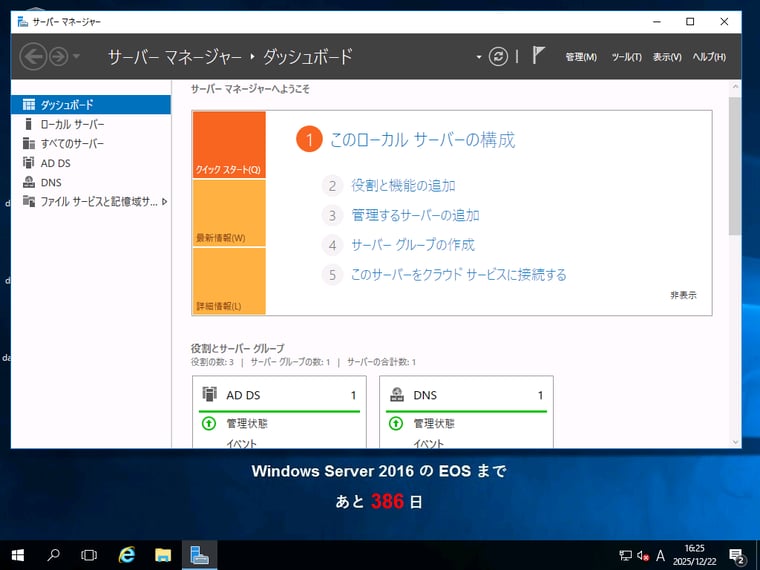Click the AD DS tile header icon
Image resolution: width=760 pixels, height=570 pixels.
coord(209,395)
